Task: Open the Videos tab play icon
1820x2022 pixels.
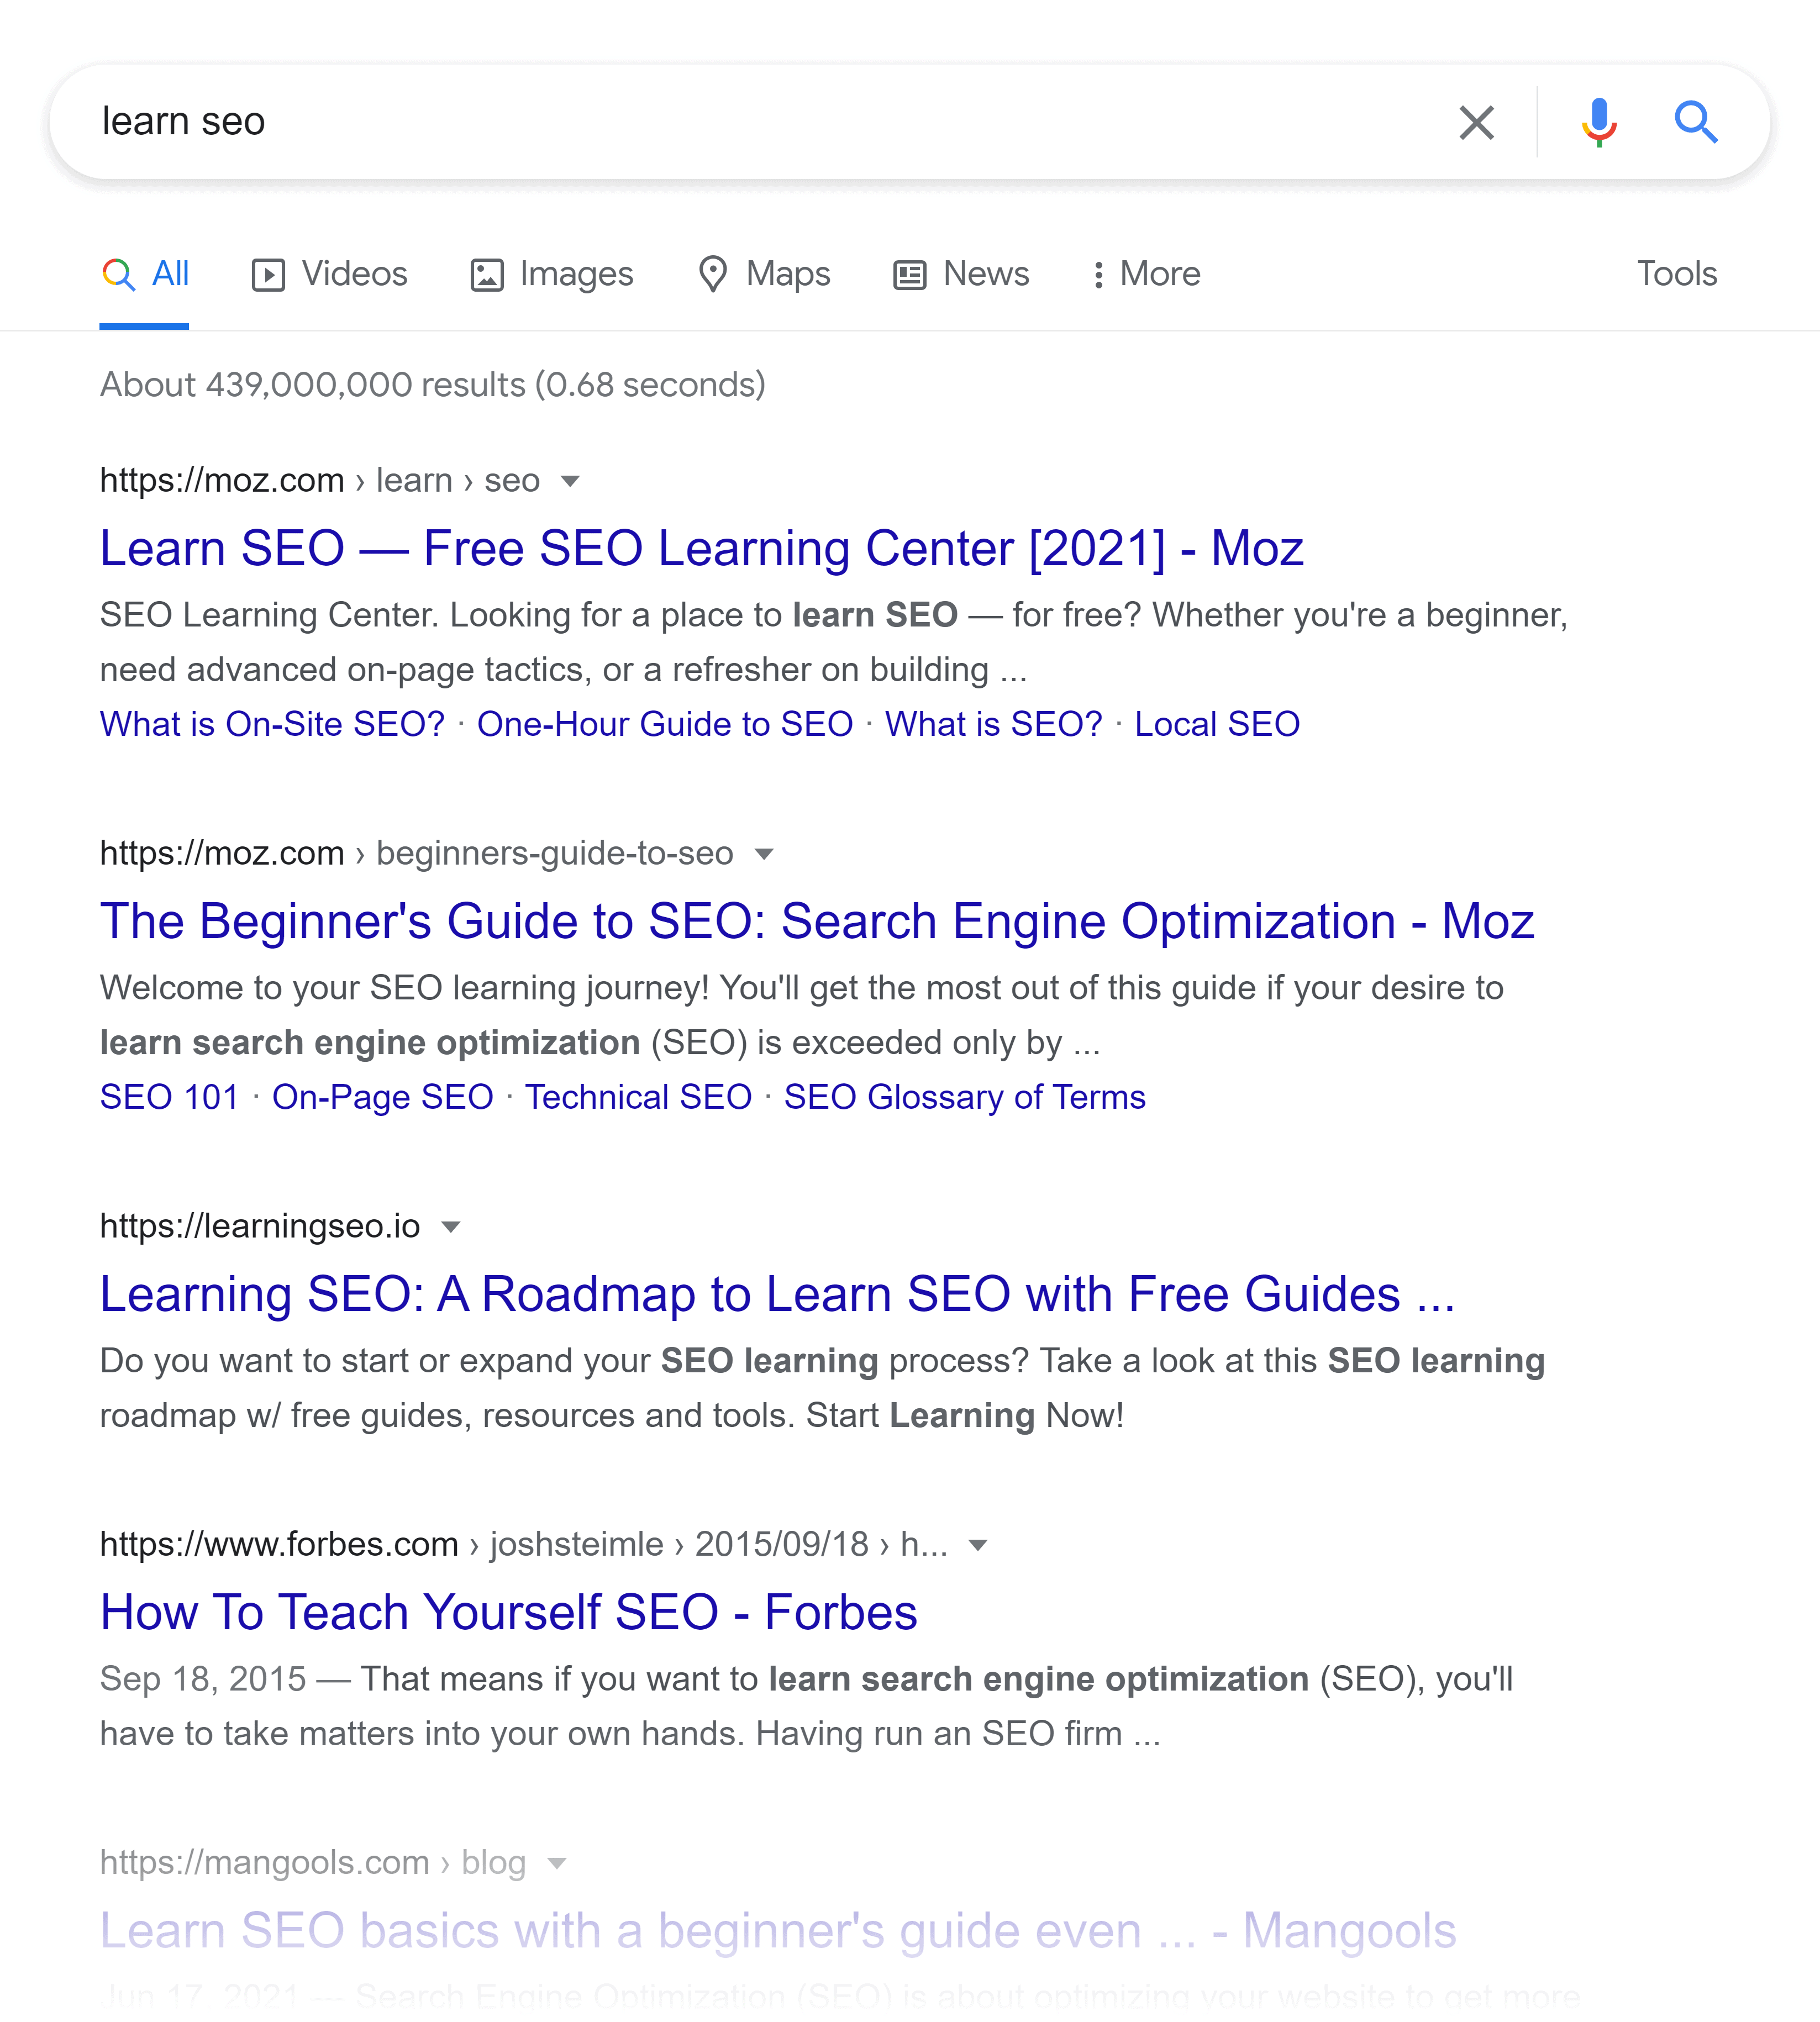Action: pos(268,274)
